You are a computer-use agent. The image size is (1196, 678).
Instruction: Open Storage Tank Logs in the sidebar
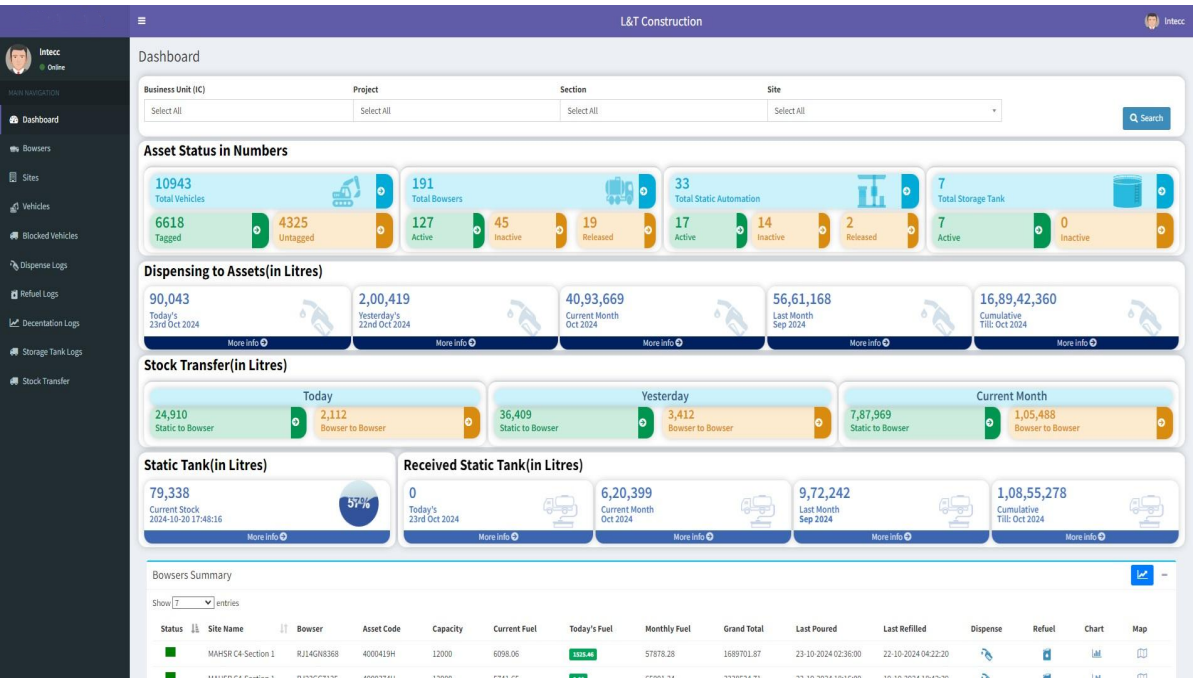[x=65, y=352]
